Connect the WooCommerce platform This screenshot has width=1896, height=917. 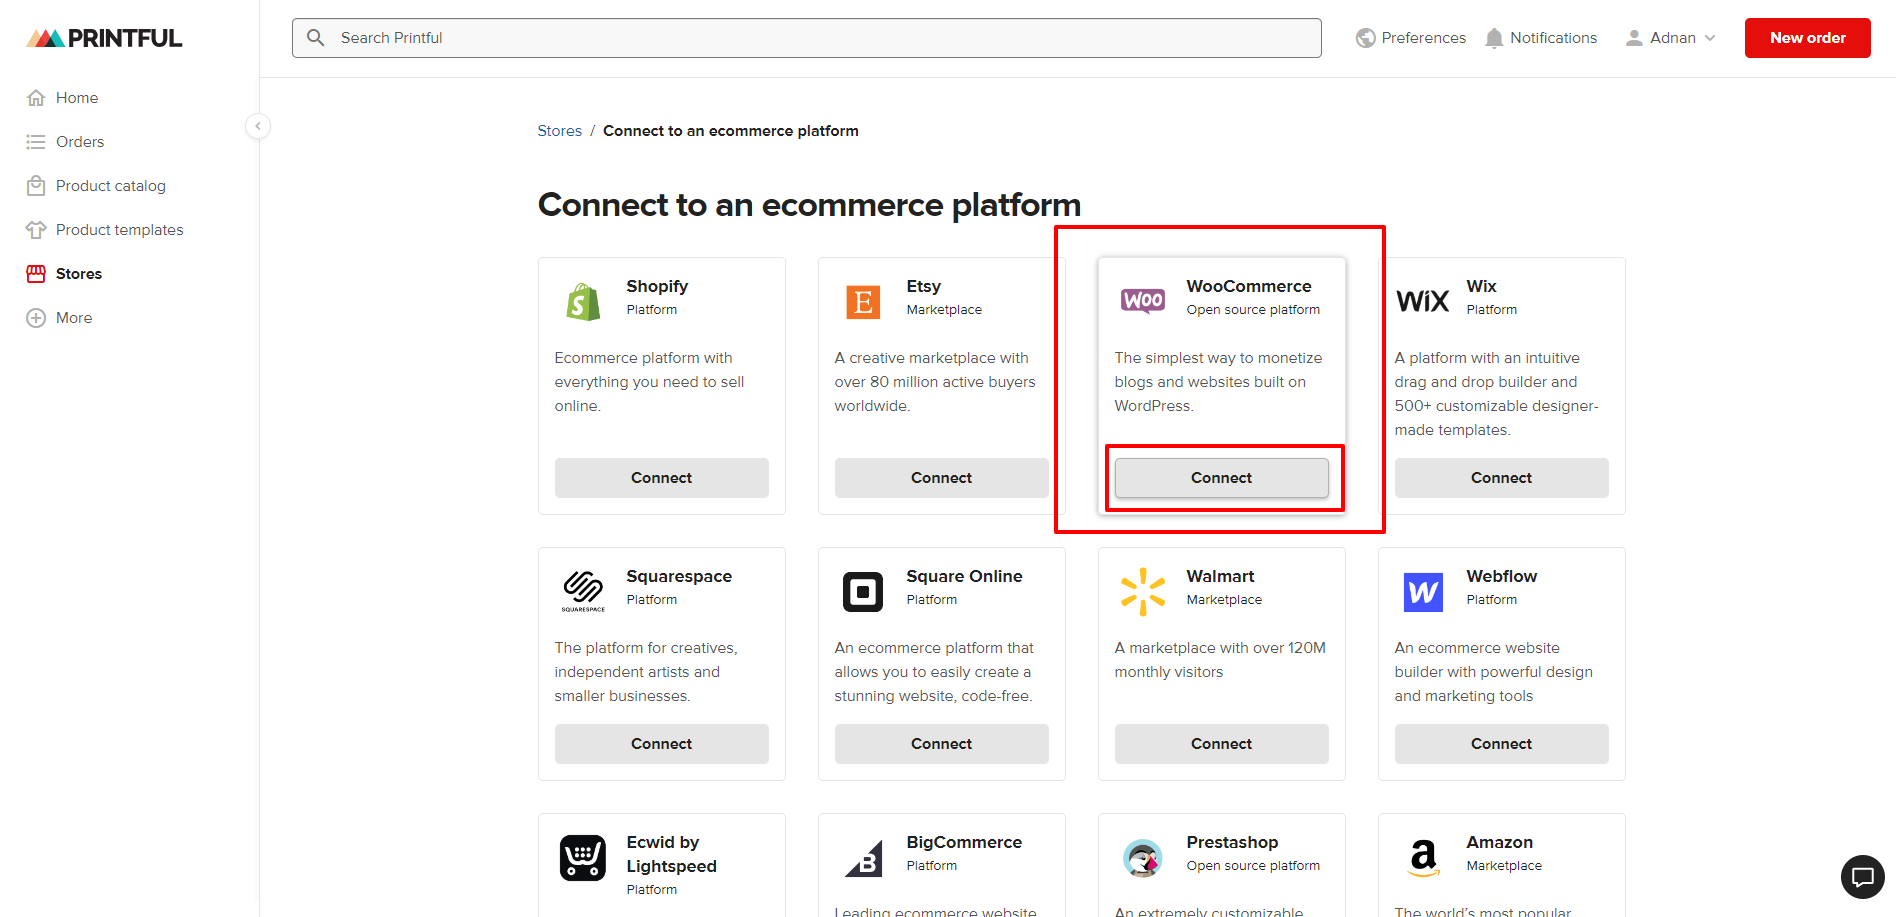click(1221, 478)
